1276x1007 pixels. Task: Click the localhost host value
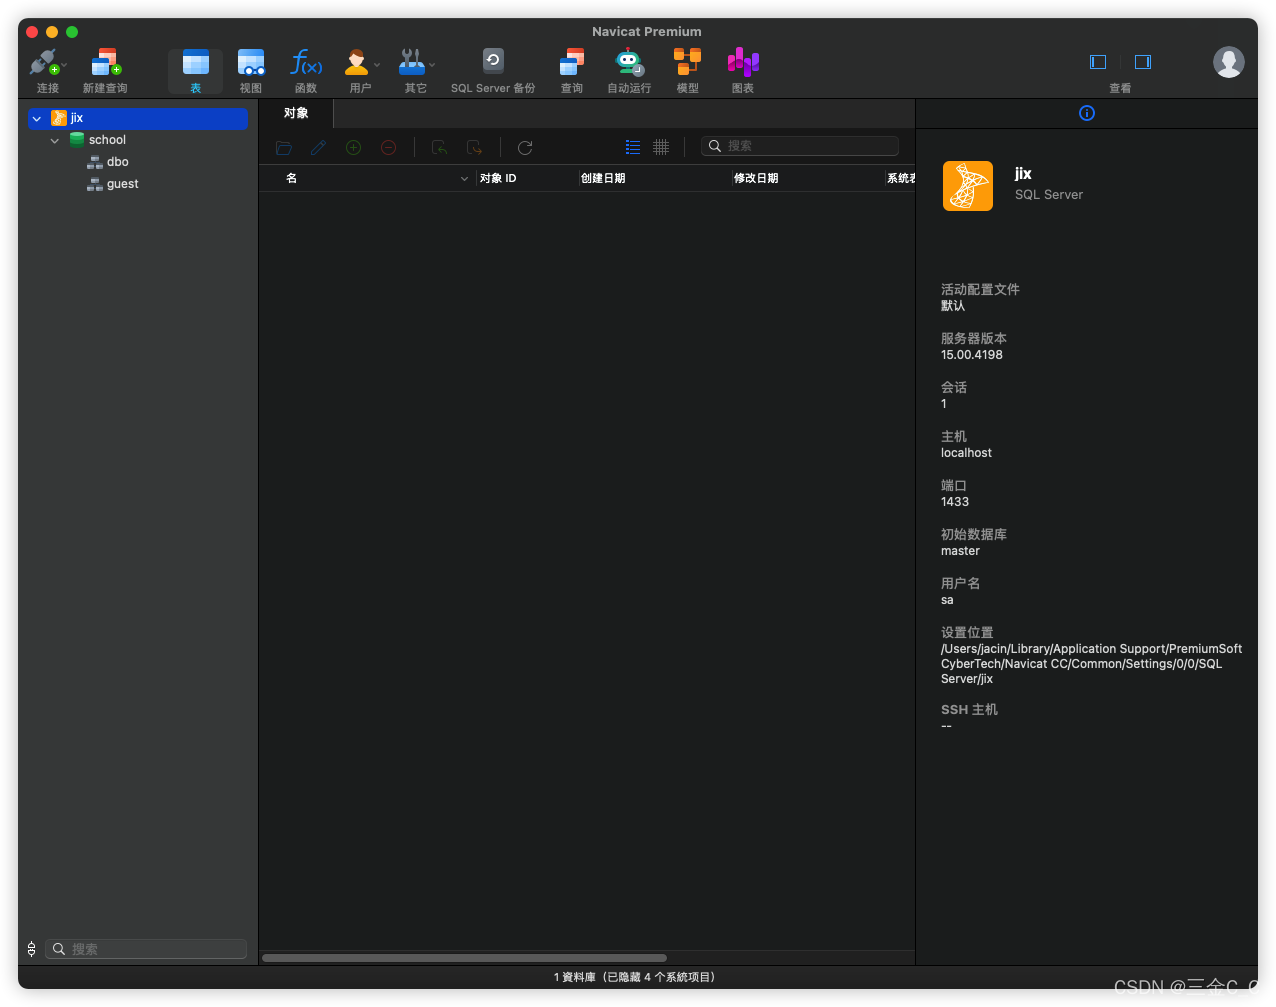966,453
